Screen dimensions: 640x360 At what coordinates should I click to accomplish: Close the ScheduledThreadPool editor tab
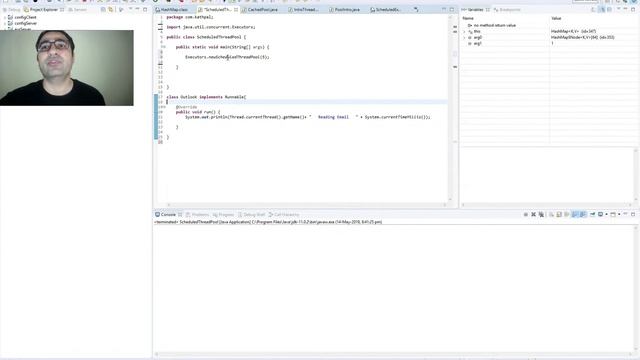click(x=236, y=9)
